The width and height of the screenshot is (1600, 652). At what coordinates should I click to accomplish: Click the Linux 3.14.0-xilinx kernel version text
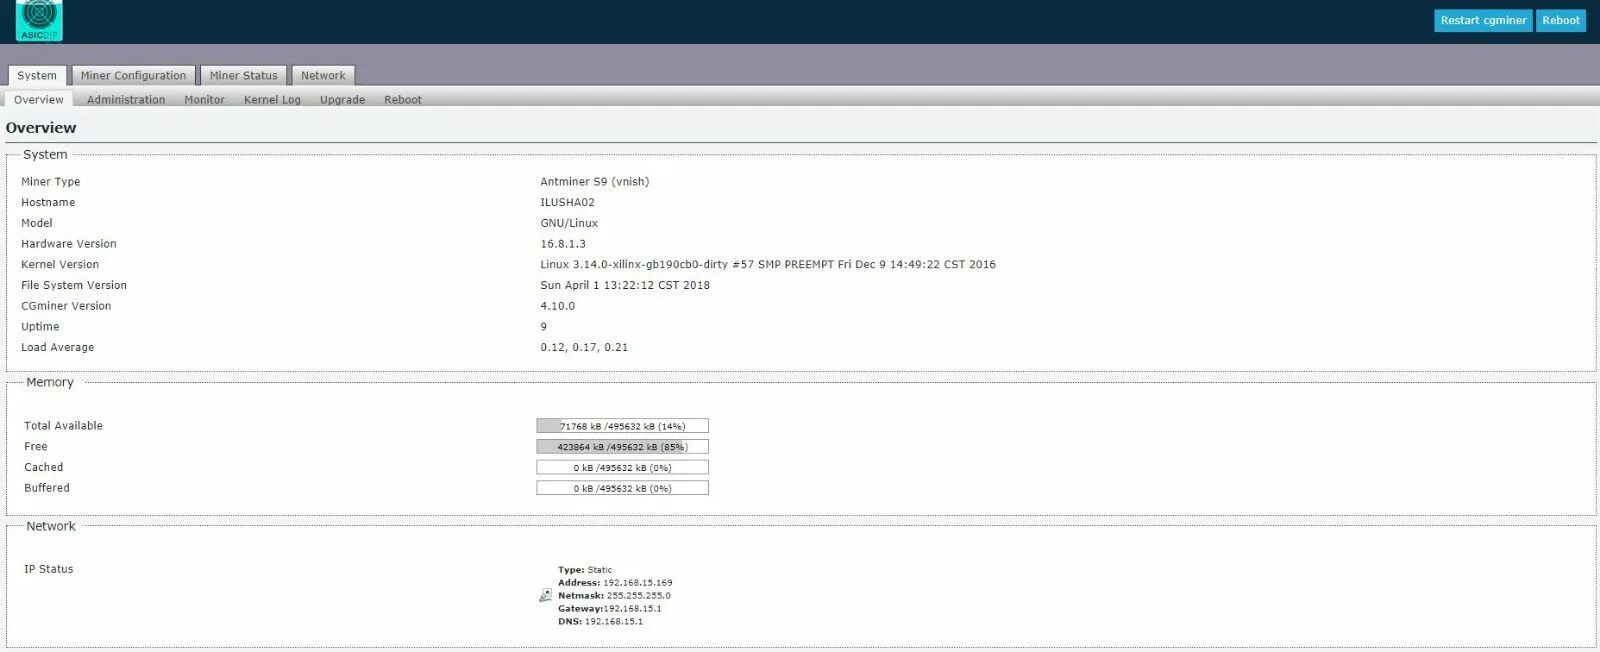point(768,264)
